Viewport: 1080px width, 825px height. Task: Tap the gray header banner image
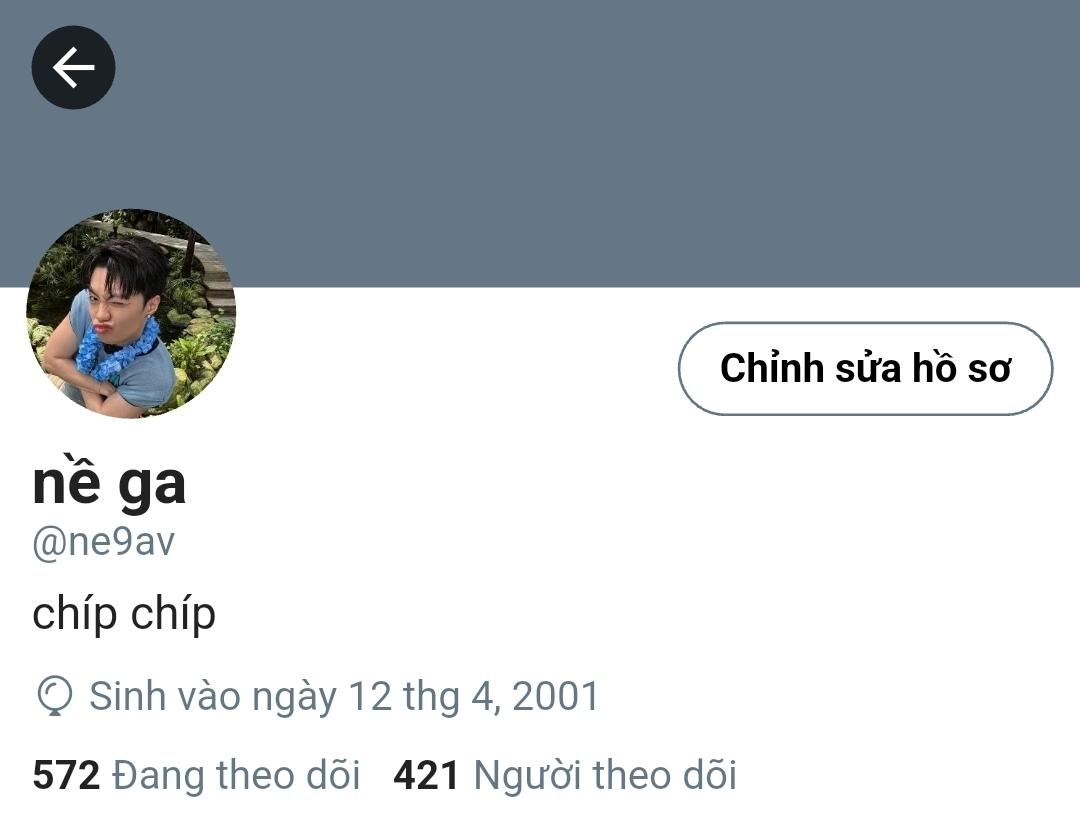click(540, 143)
